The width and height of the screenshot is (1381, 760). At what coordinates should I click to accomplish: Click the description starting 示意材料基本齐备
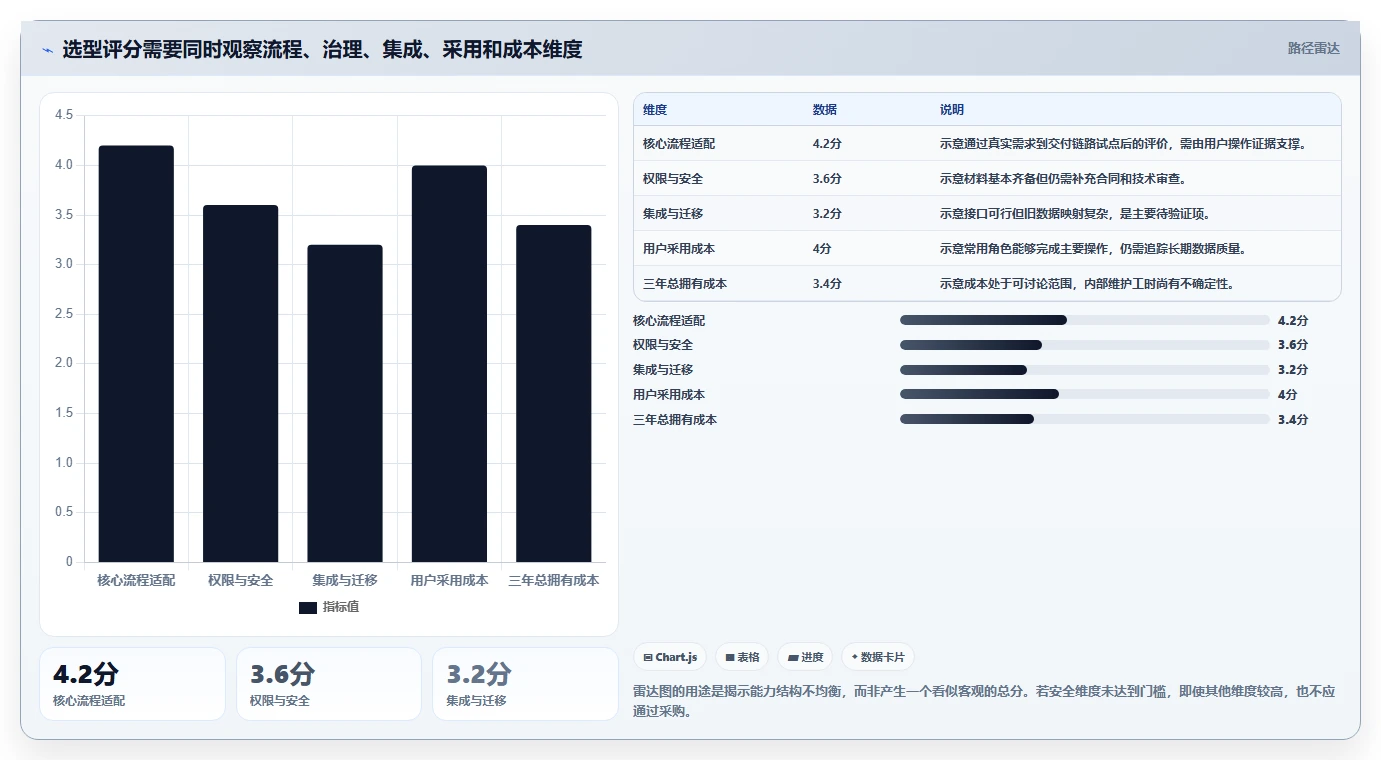[1063, 179]
